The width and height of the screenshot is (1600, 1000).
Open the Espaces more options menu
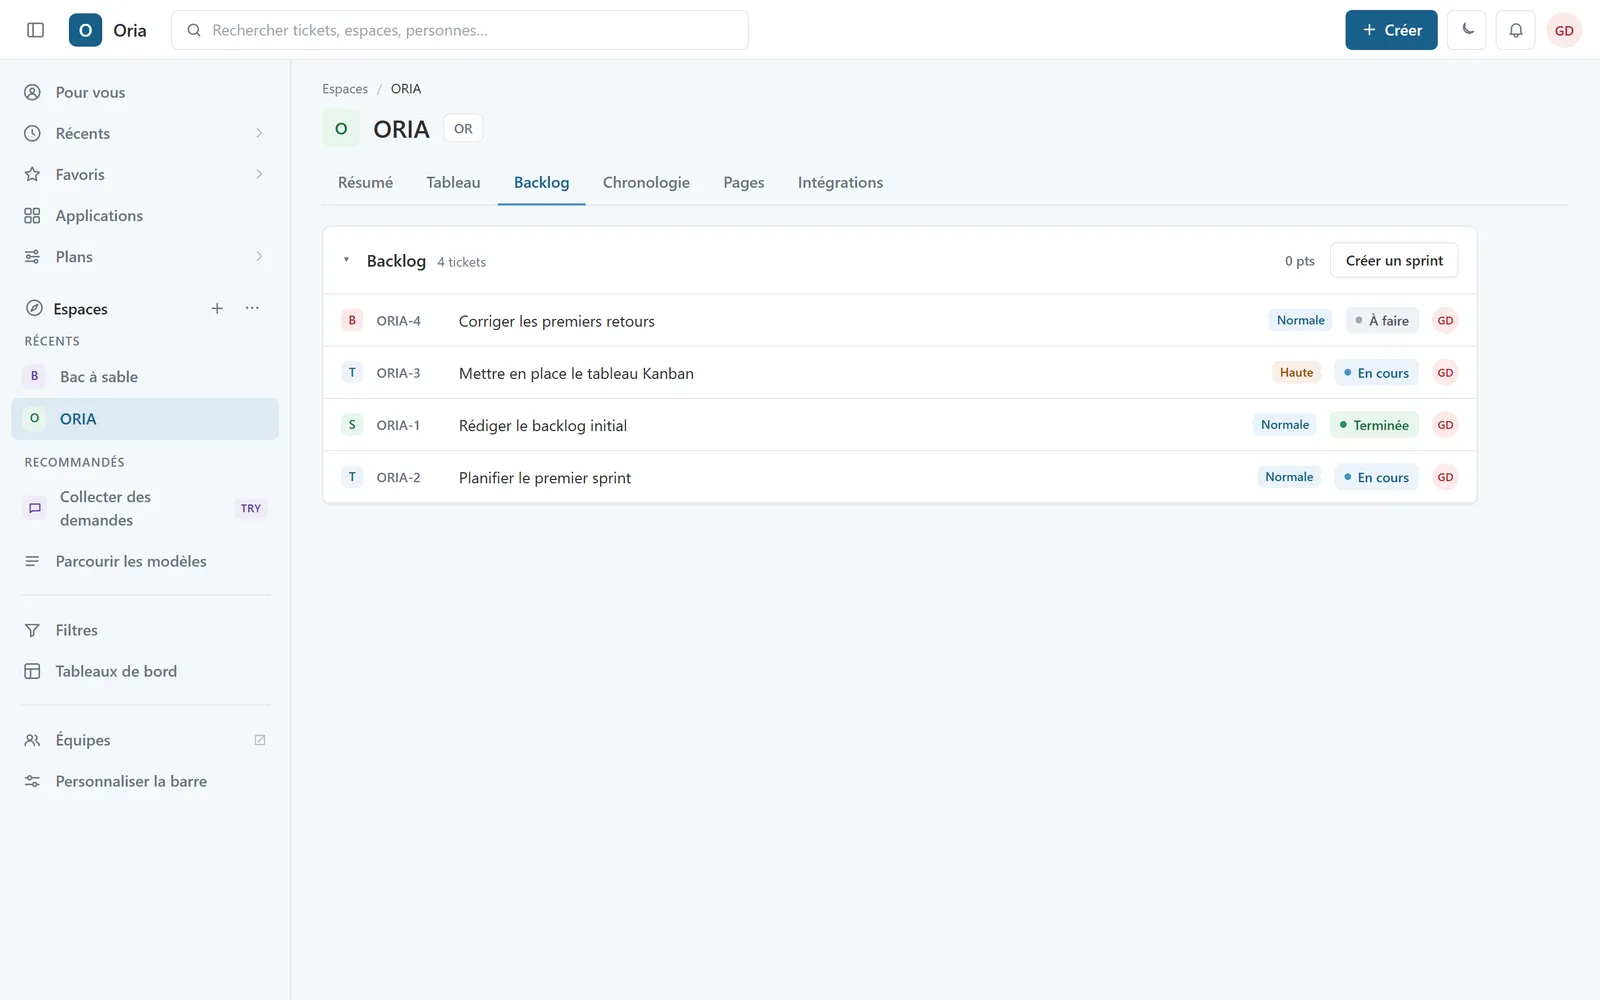point(252,308)
